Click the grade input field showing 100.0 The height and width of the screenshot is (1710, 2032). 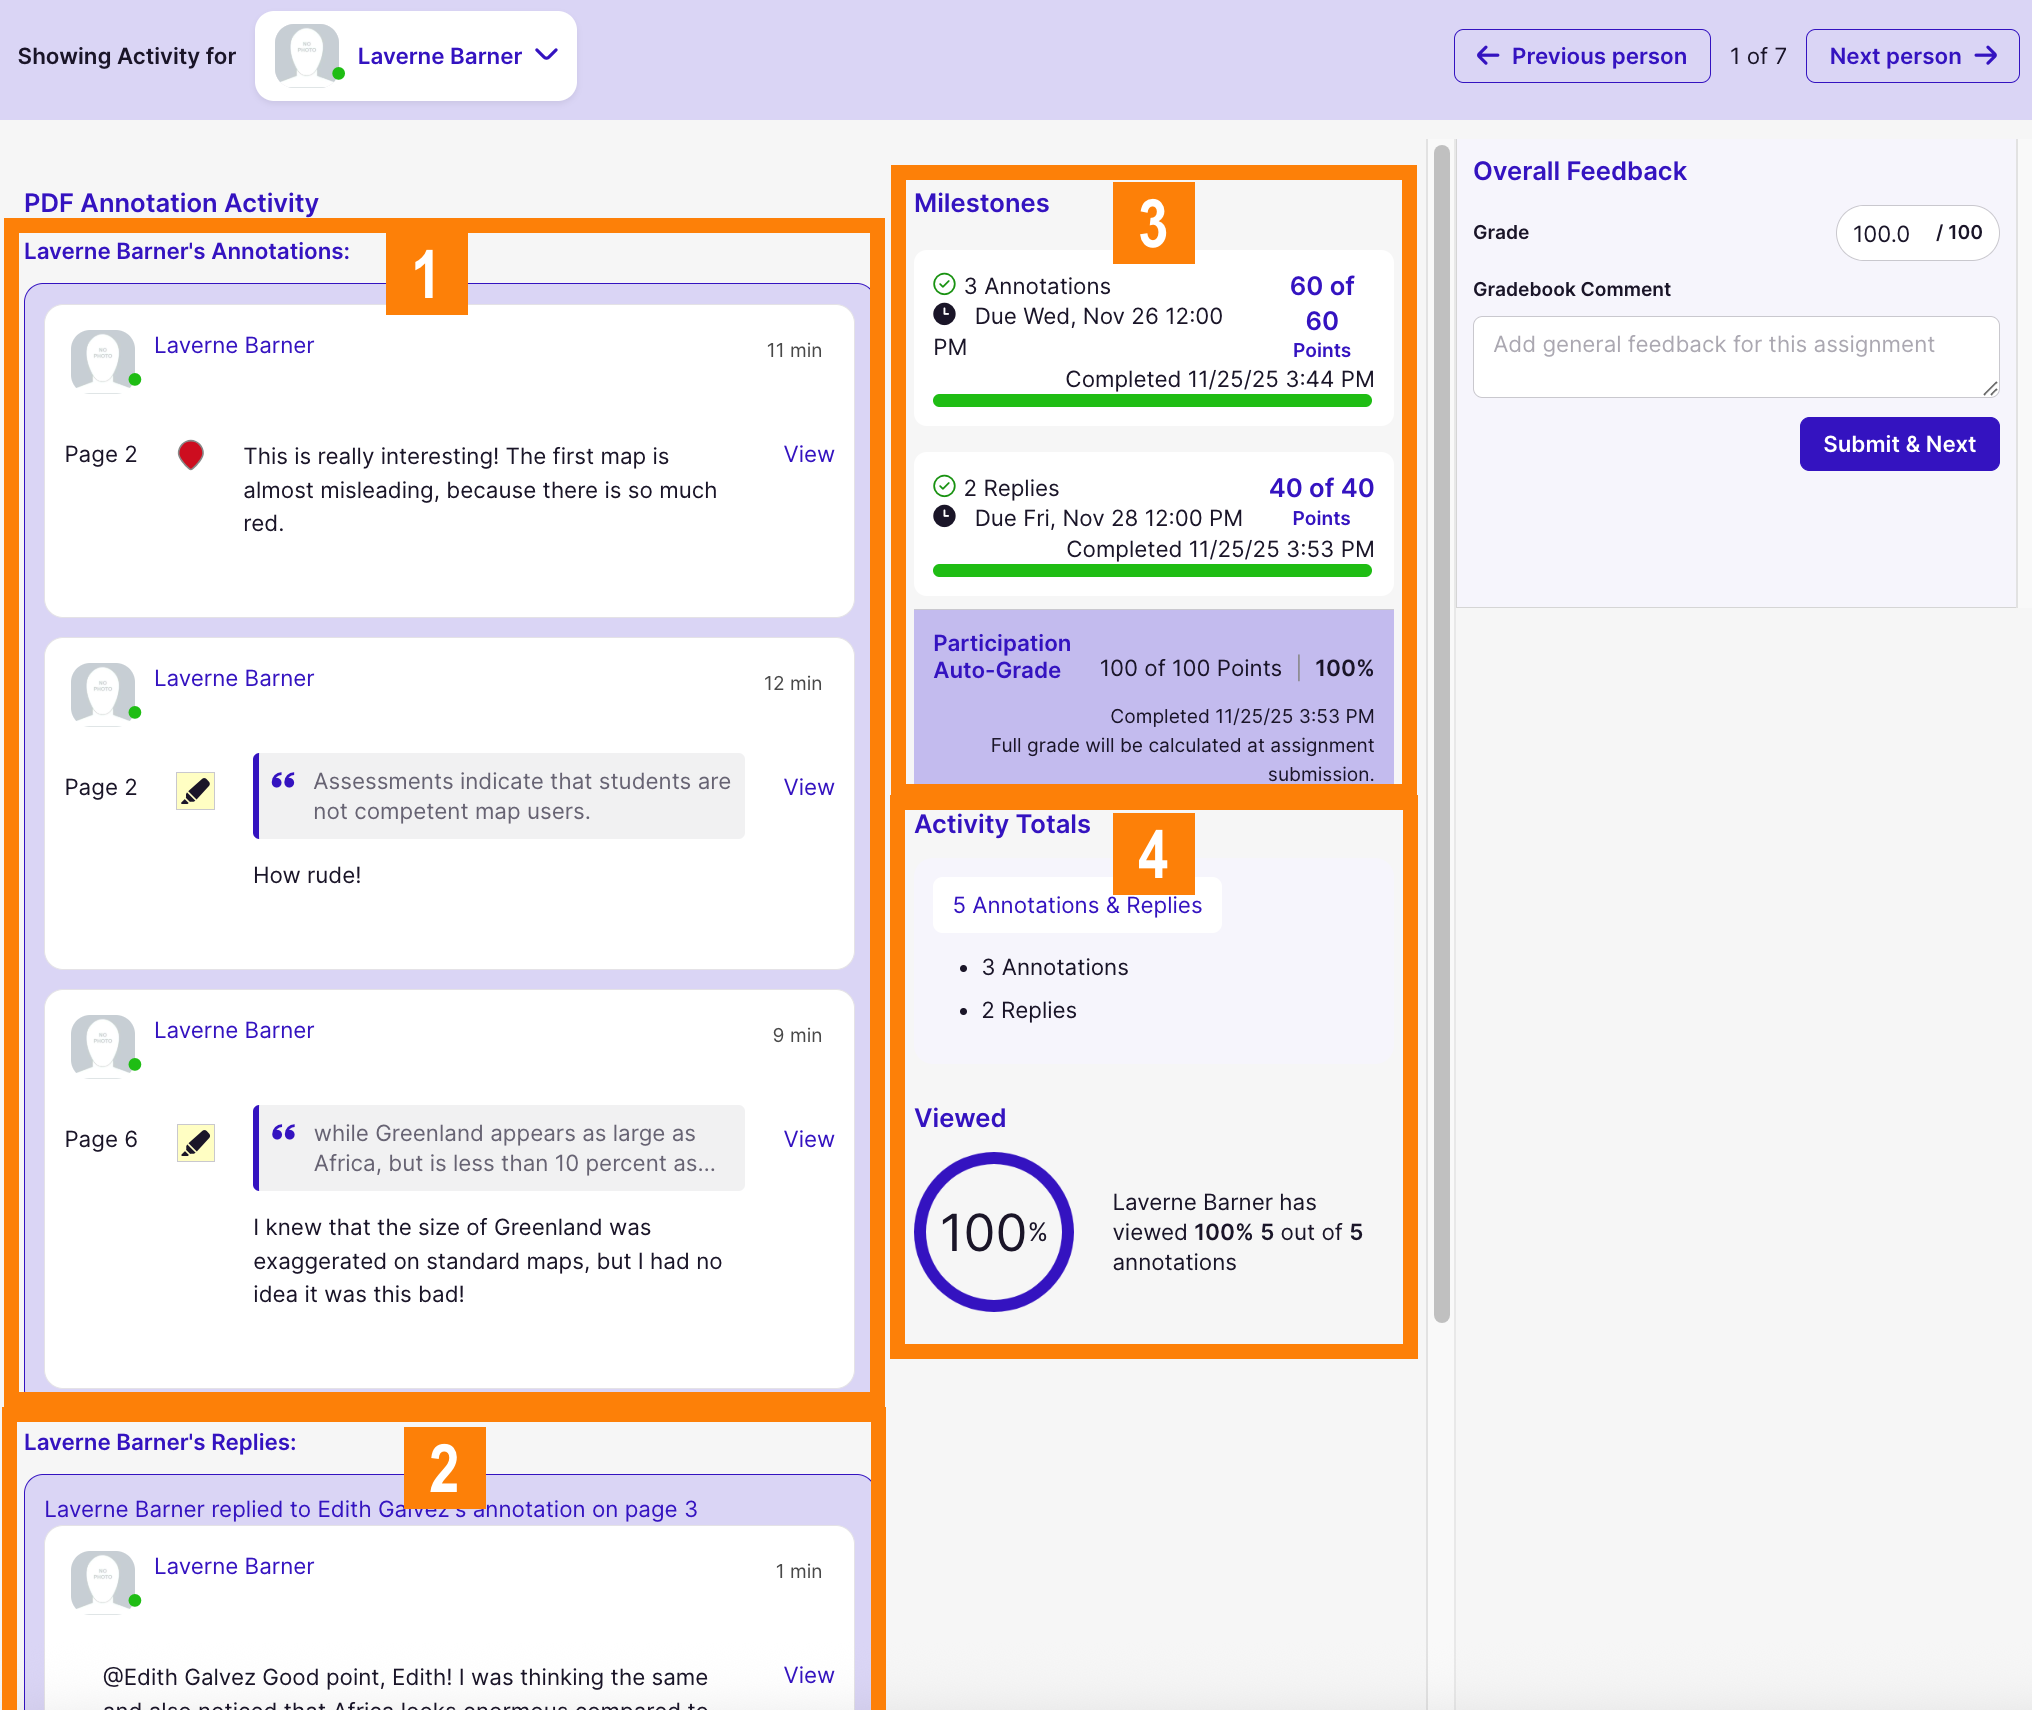(1882, 234)
